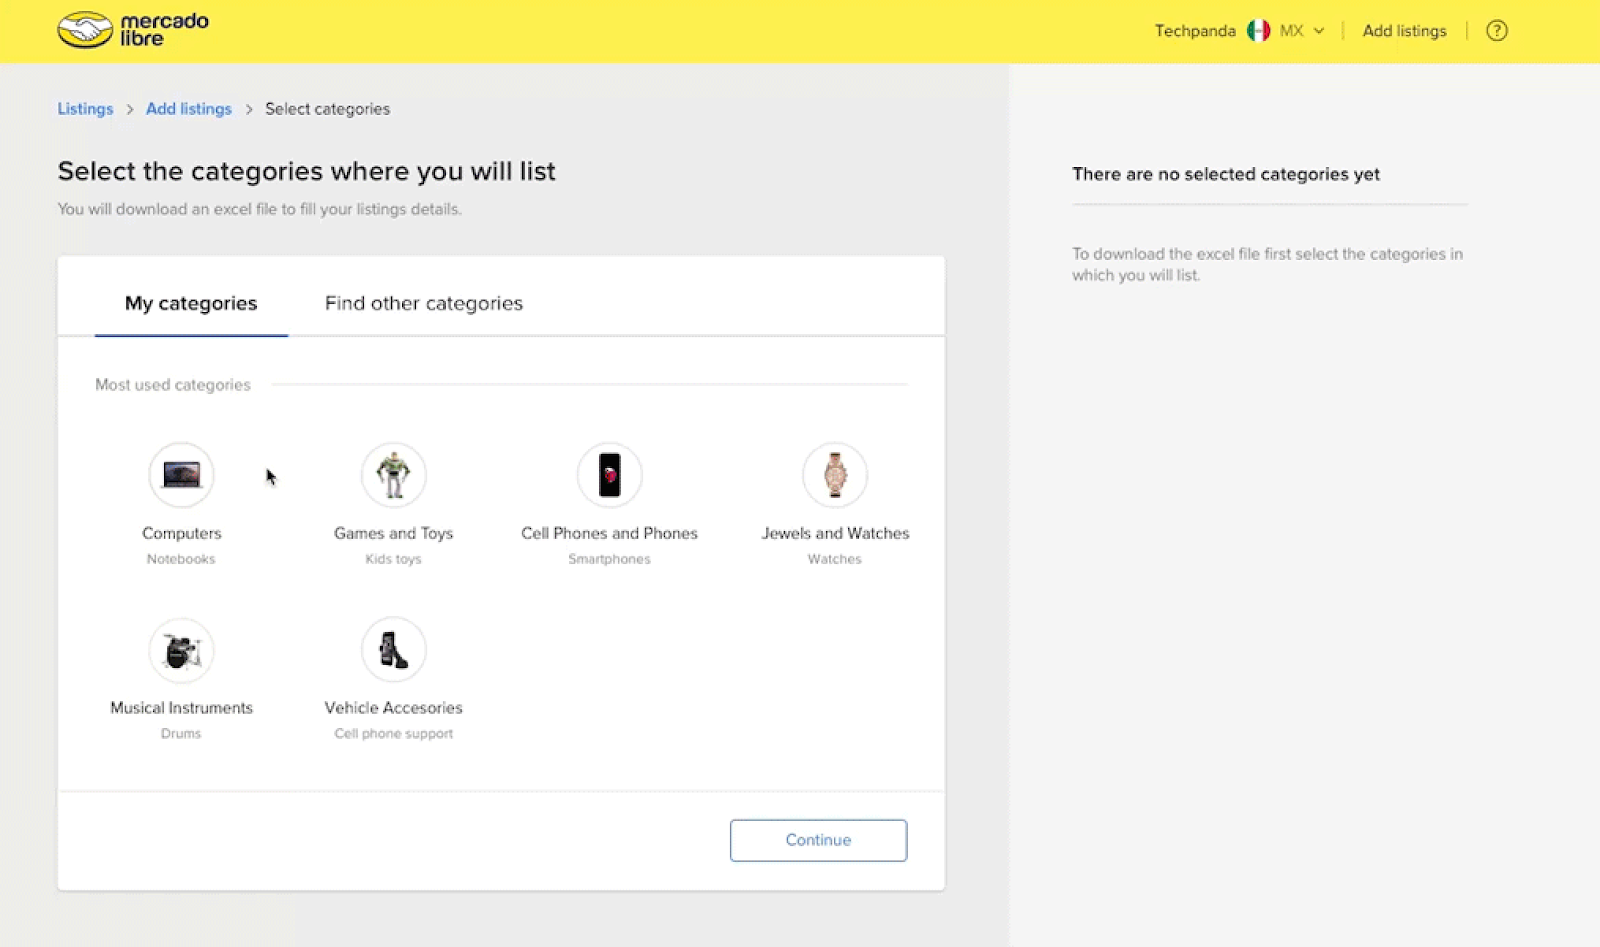1600x947 pixels.
Task: Select the Cell Phones and Phones icon
Action: pos(610,474)
